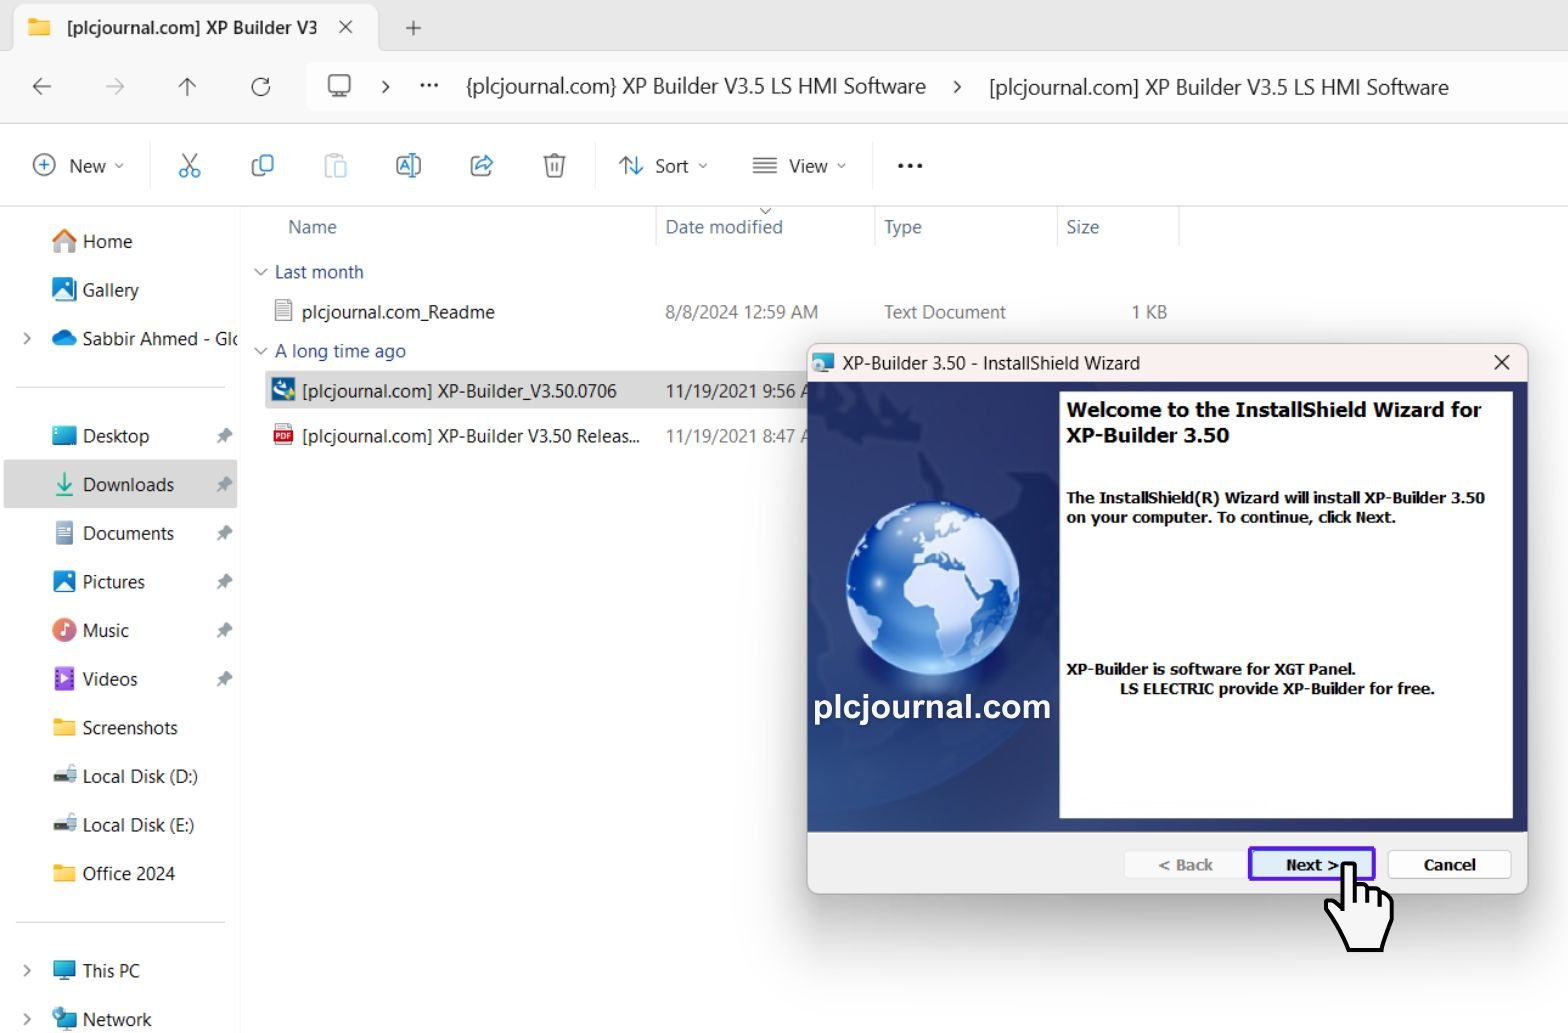Expand the Sabbir Ahmed OneDrive node

tap(27, 339)
